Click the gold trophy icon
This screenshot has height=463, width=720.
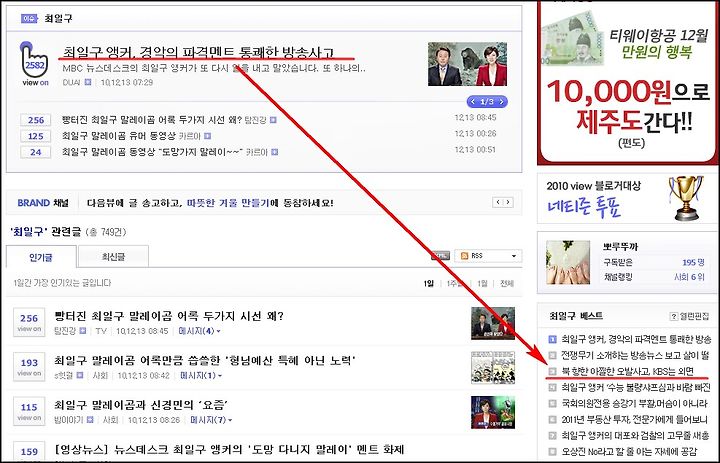pos(686,198)
